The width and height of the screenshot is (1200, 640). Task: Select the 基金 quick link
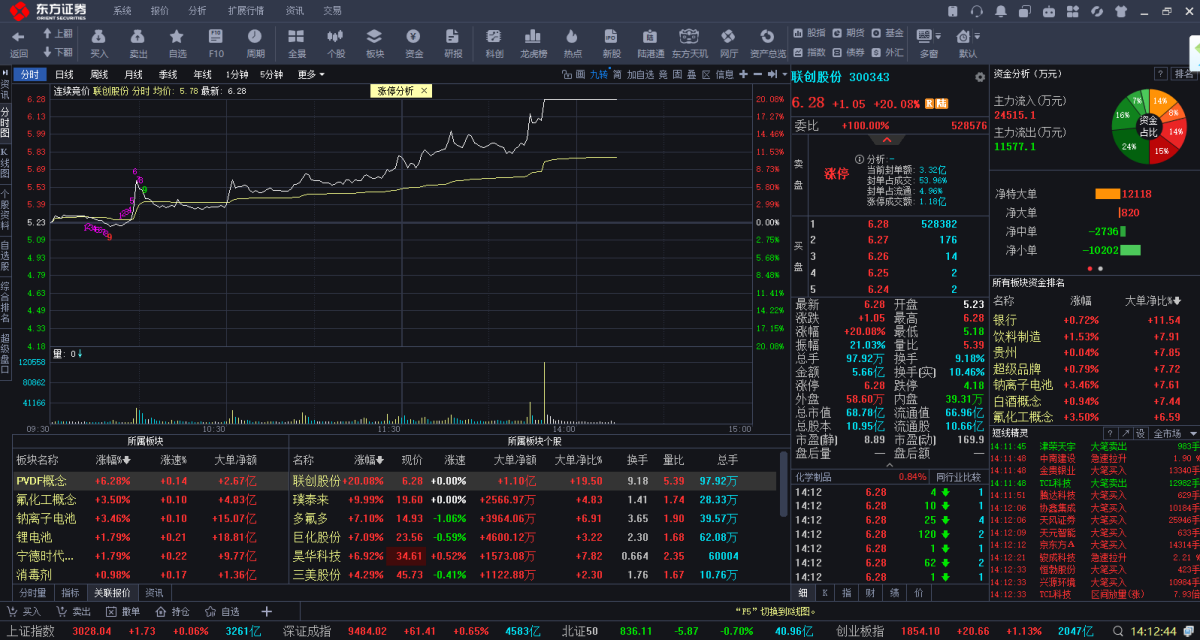coord(888,33)
